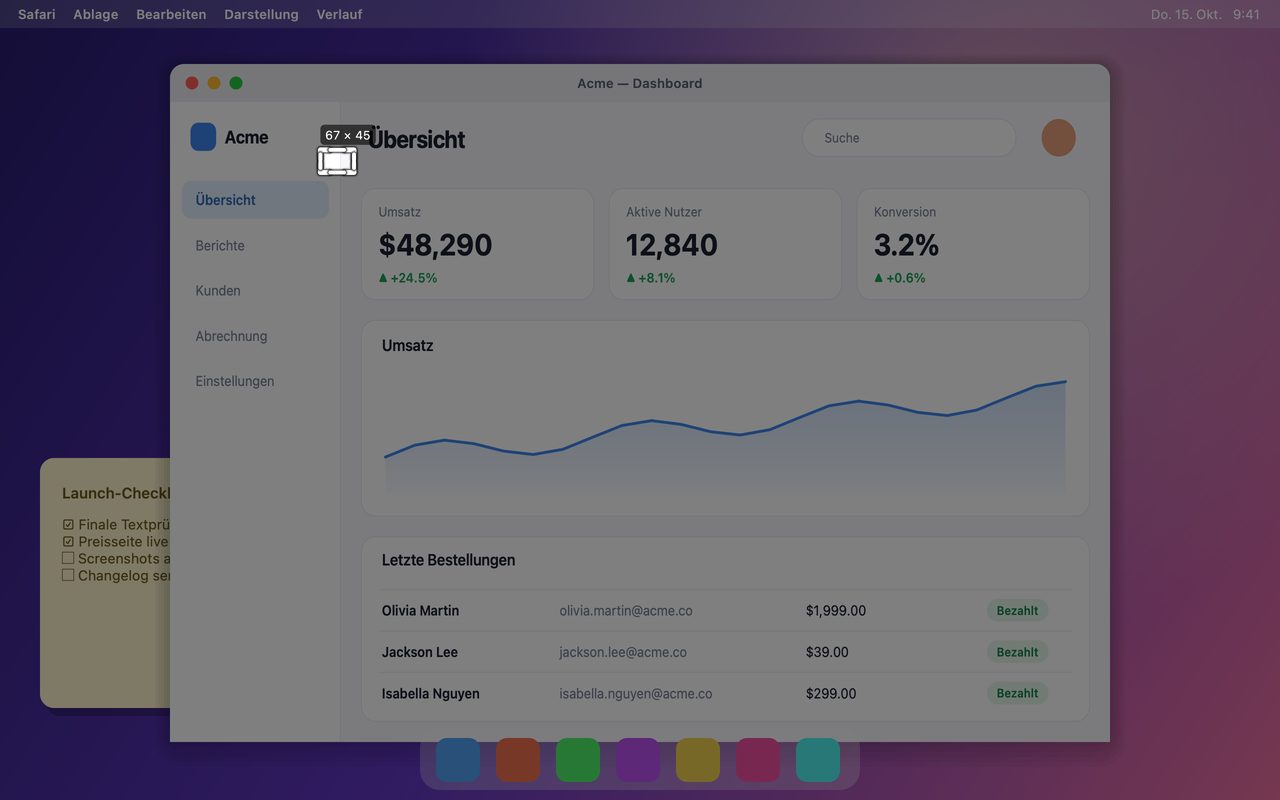
Task: Uncheck the Finale Textprüfung checkbox
Action: tap(68, 524)
